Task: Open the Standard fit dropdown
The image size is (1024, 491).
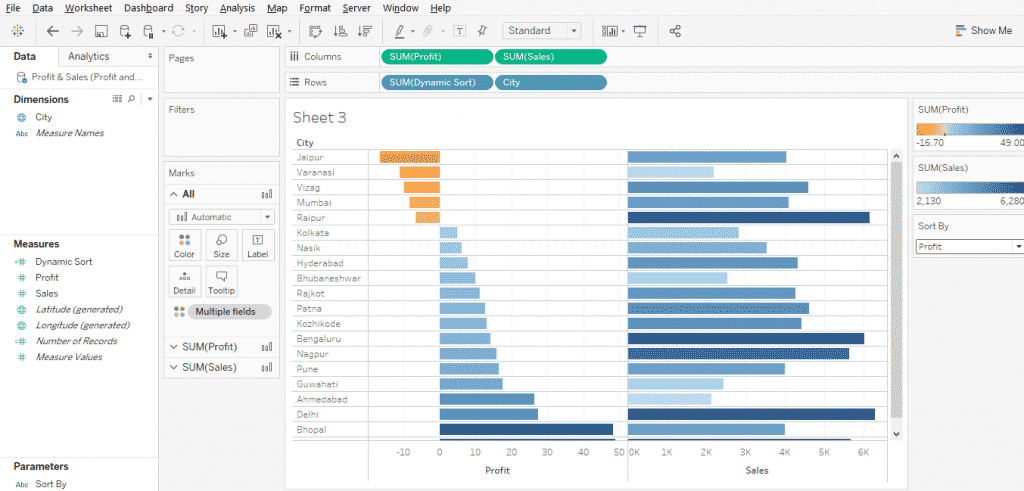Action: coord(541,31)
